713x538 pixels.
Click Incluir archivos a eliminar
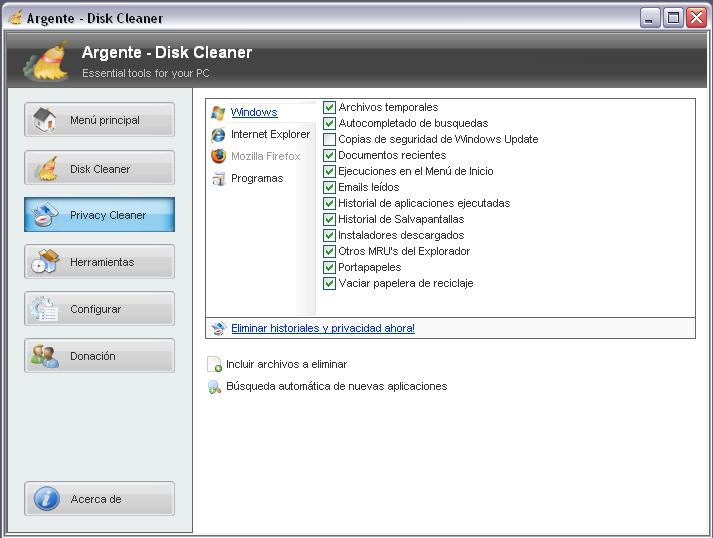click(286, 364)
